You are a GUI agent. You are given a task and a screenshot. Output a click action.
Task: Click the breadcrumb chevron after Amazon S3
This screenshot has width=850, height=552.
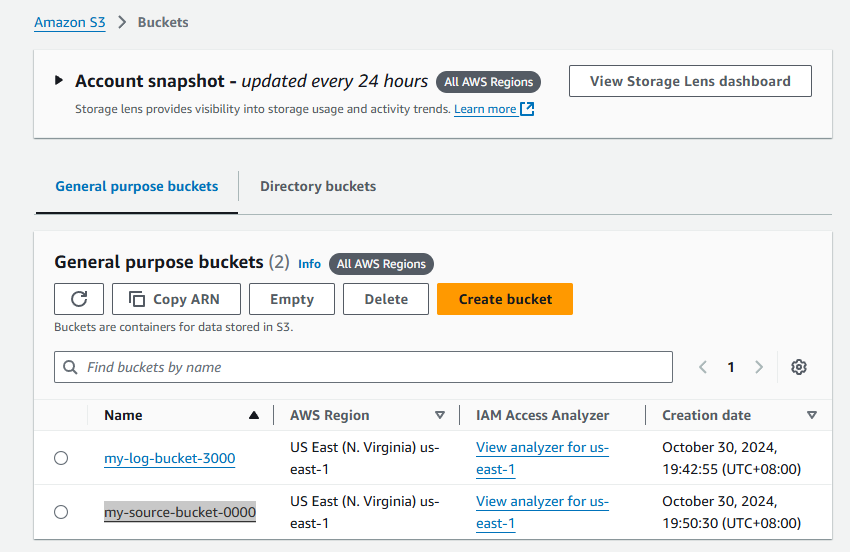122,22
